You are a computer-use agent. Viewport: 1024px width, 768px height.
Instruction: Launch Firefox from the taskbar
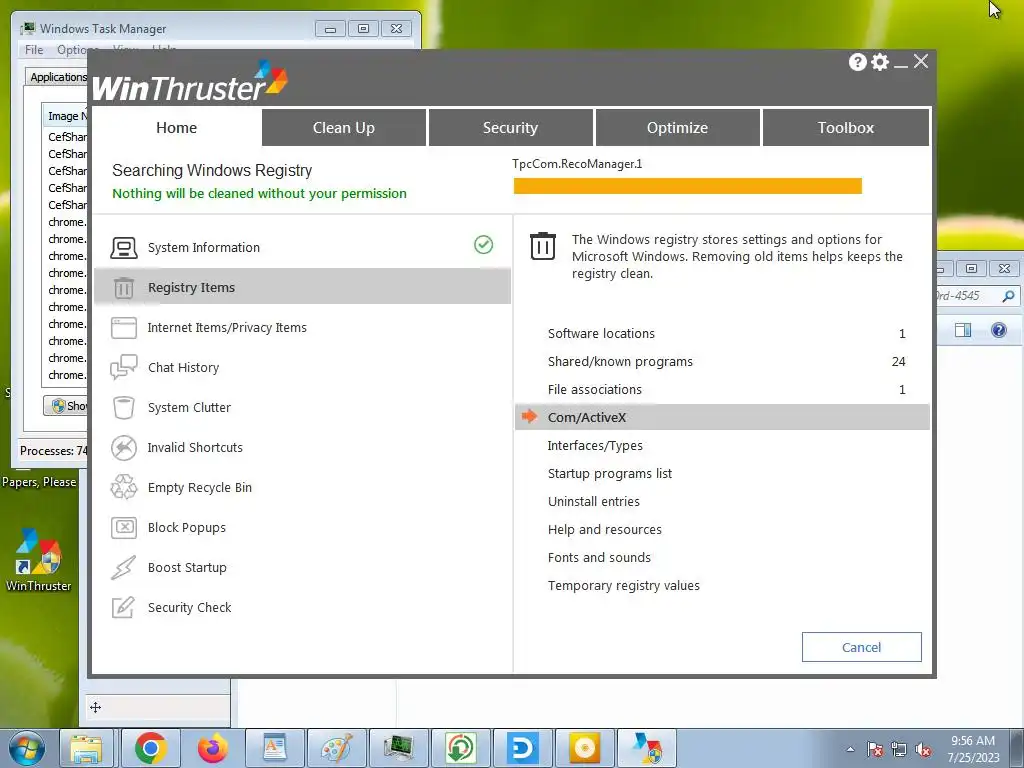tap(212, 748)
